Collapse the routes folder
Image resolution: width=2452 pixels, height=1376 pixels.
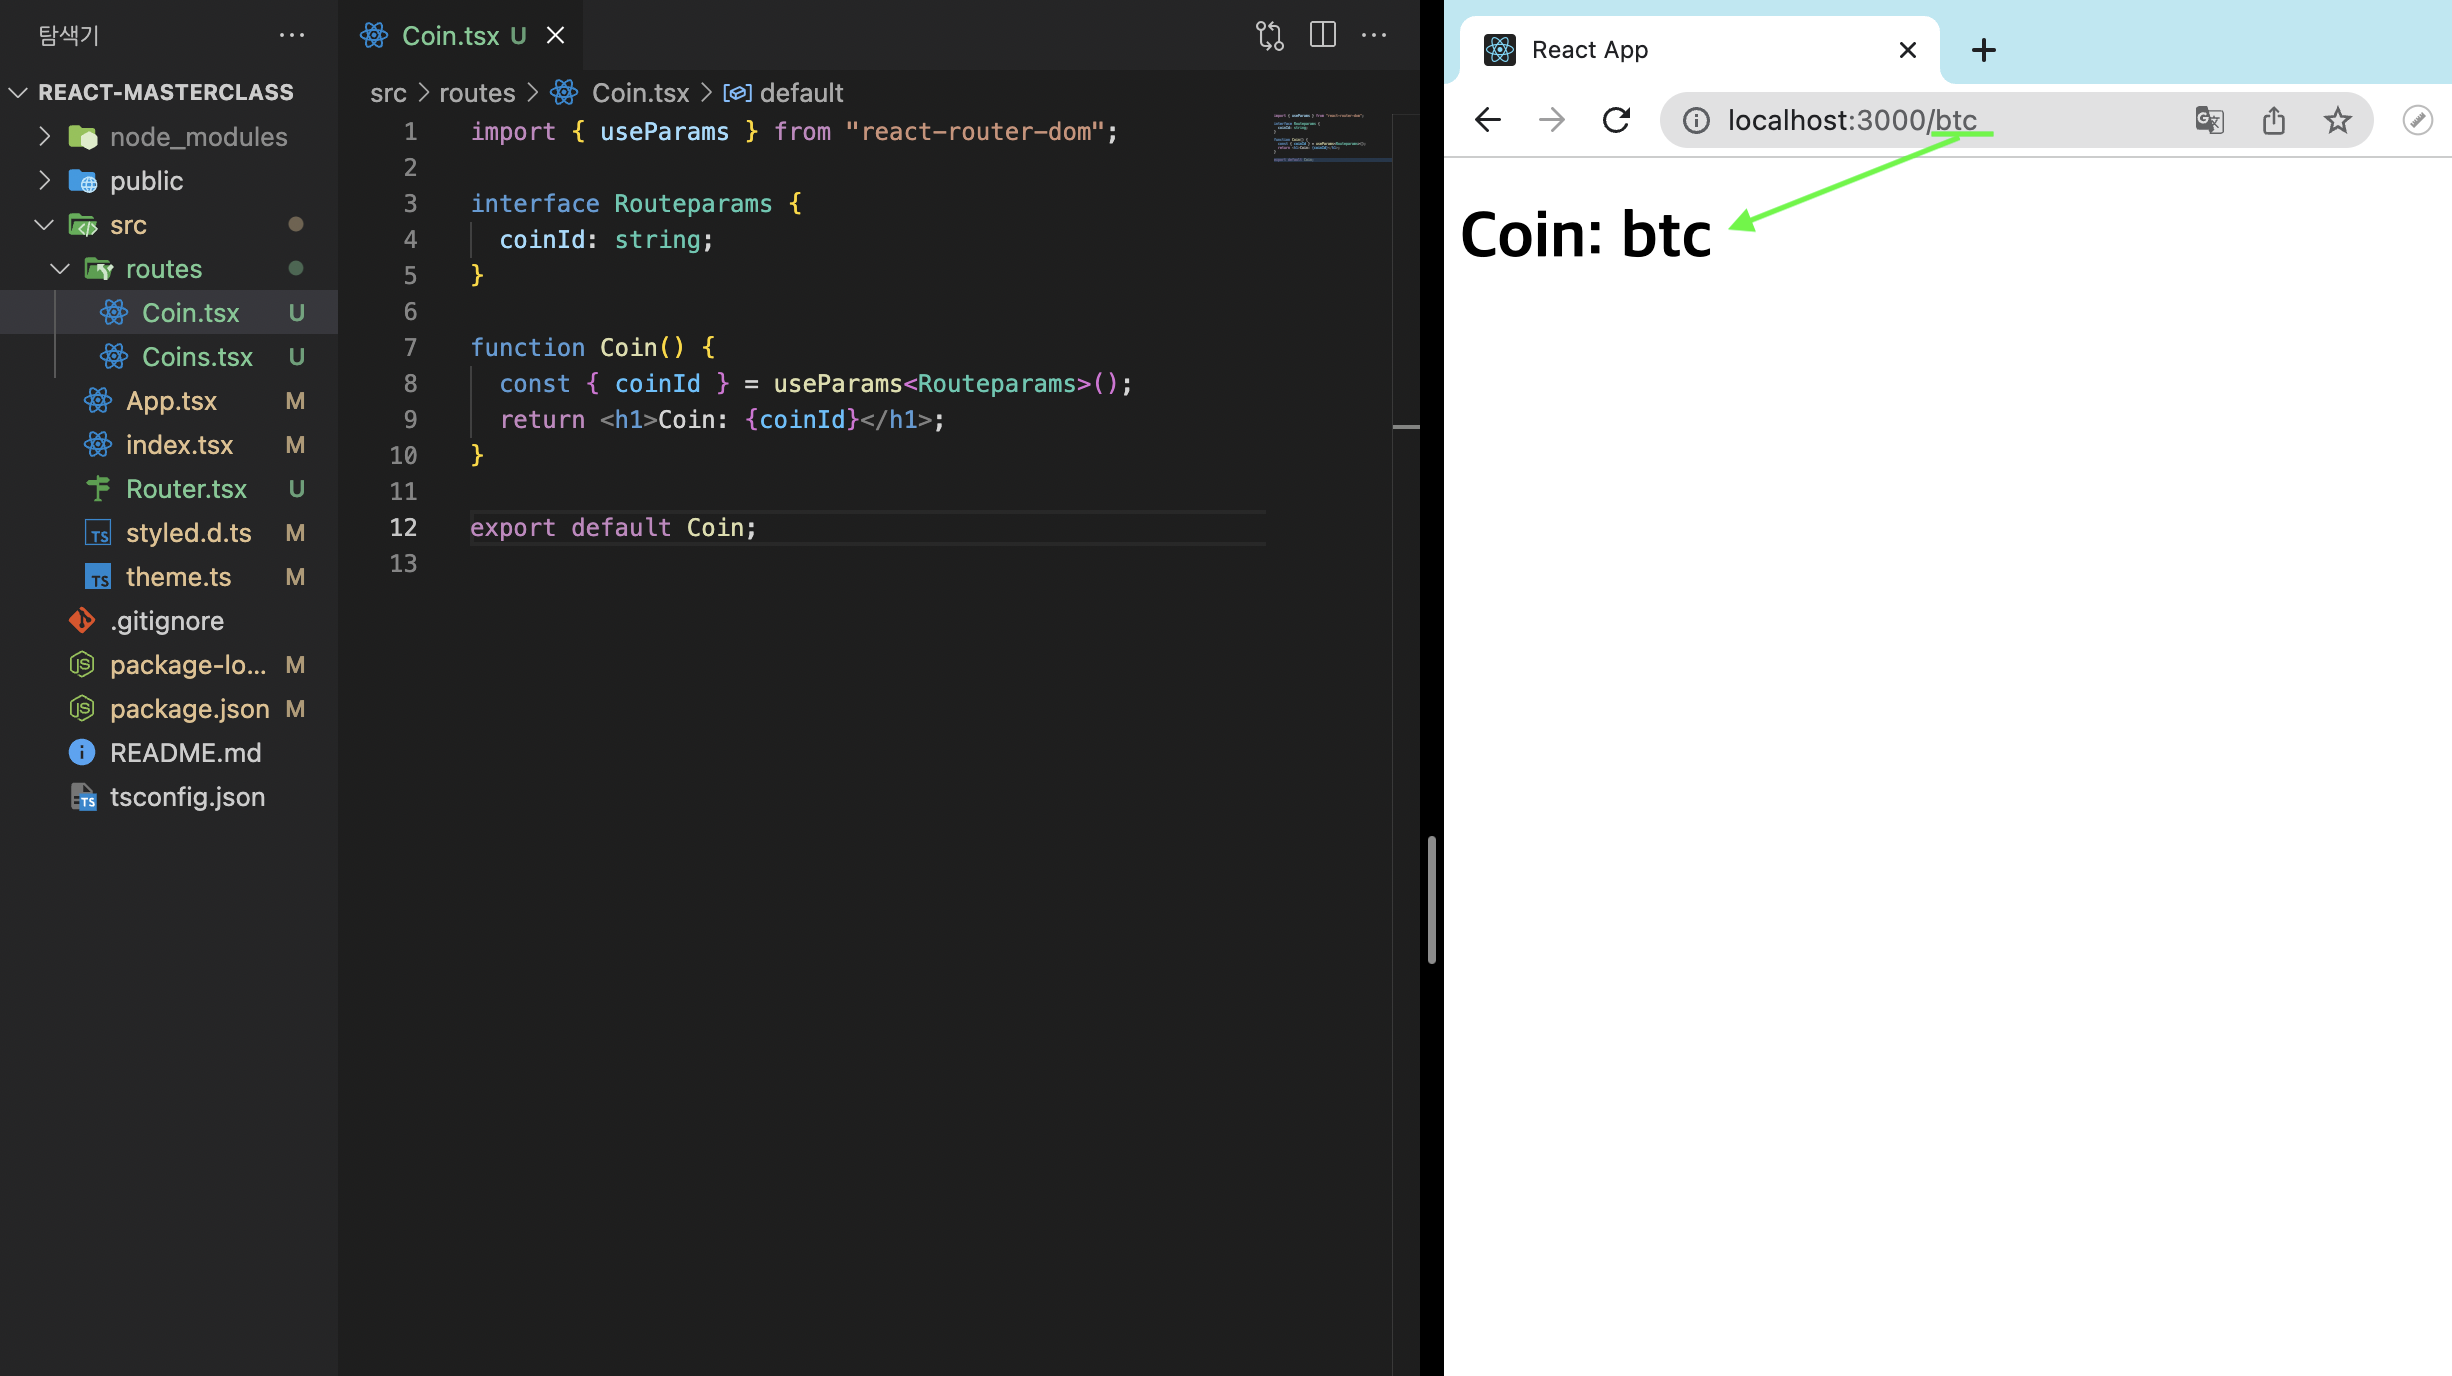(x=163, y=269)
